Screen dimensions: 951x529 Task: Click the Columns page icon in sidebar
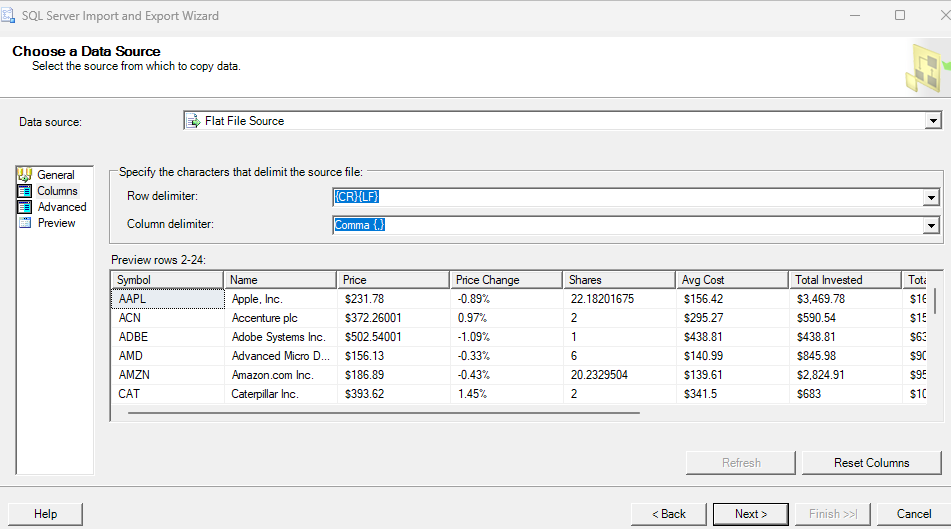pyautogui.click(x=25, y=191)
